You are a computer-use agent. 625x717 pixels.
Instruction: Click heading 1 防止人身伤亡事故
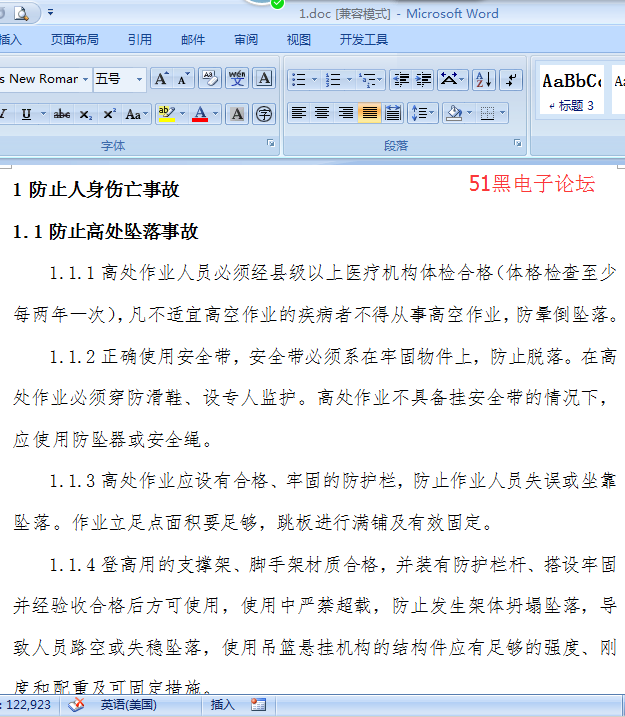(x=96, y=189)
